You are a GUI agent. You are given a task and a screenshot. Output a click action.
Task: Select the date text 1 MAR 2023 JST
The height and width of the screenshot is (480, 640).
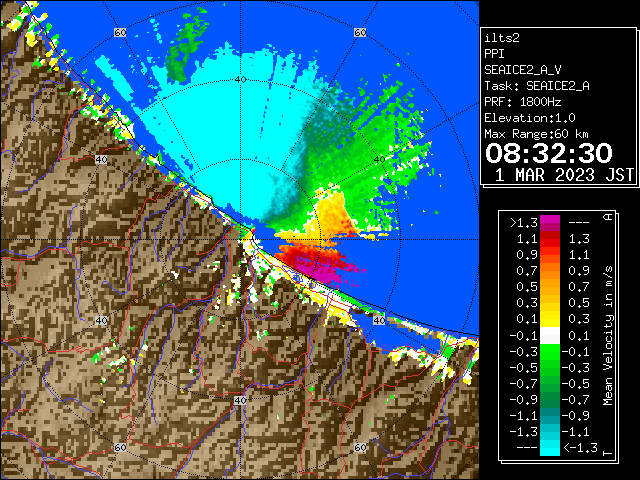click(564, 175)
